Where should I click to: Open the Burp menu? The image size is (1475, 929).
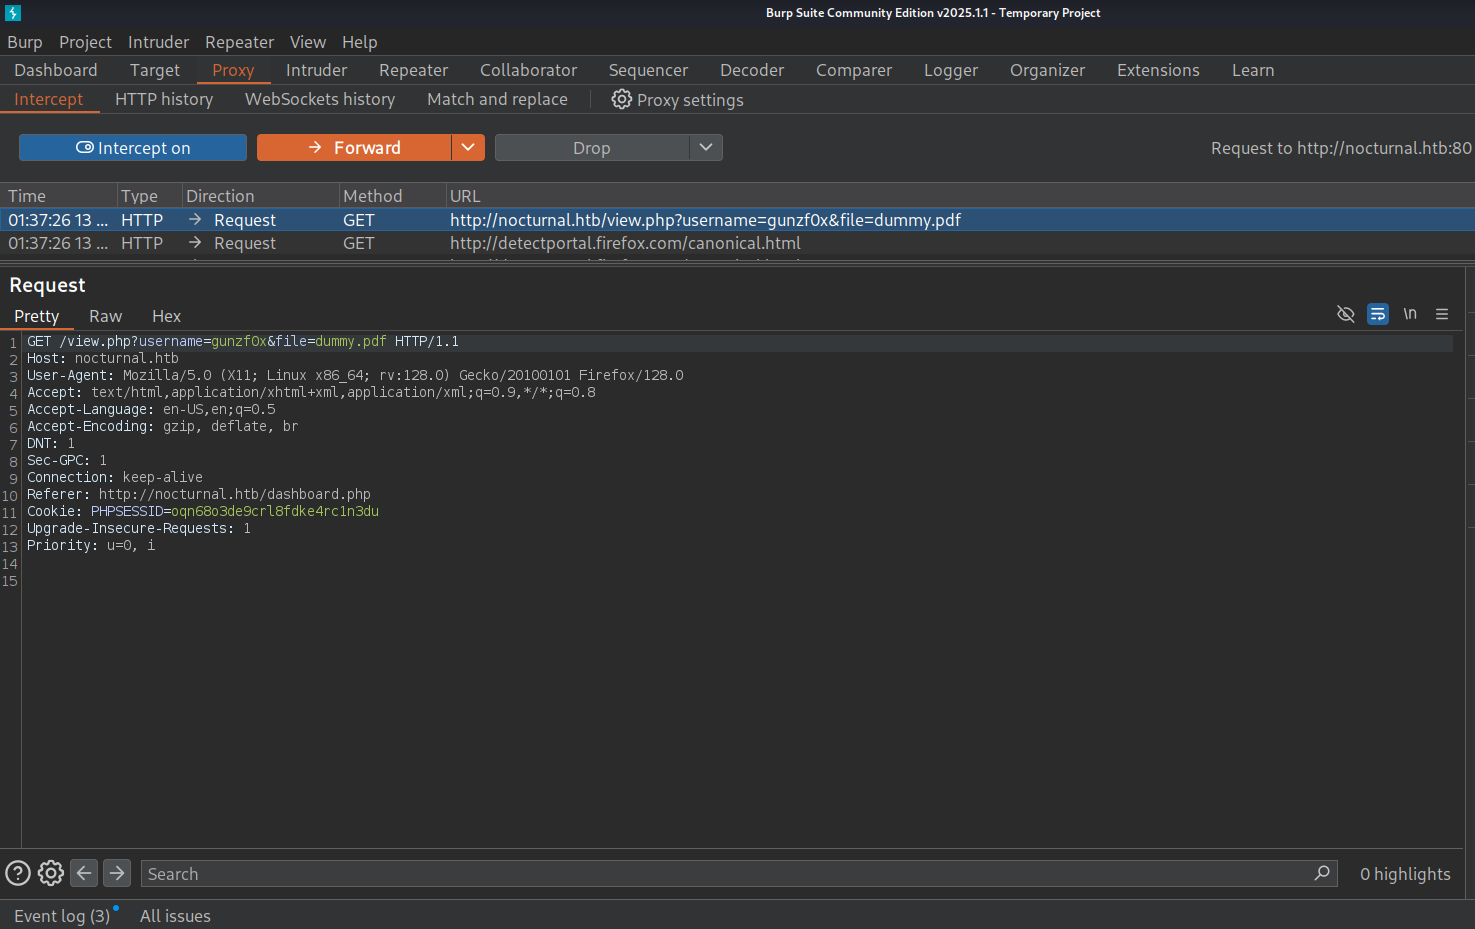point(25,42)
